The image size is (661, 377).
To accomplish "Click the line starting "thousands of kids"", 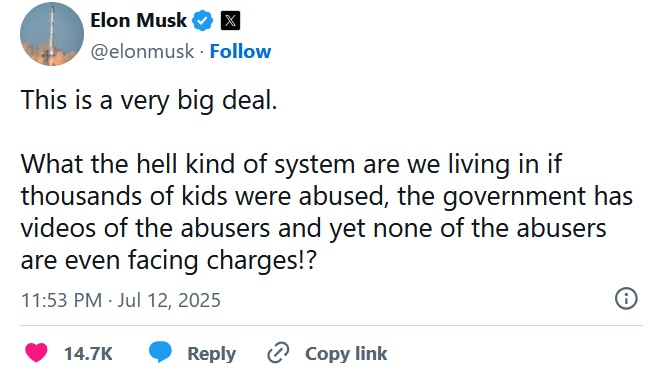I will pos(327,197).
